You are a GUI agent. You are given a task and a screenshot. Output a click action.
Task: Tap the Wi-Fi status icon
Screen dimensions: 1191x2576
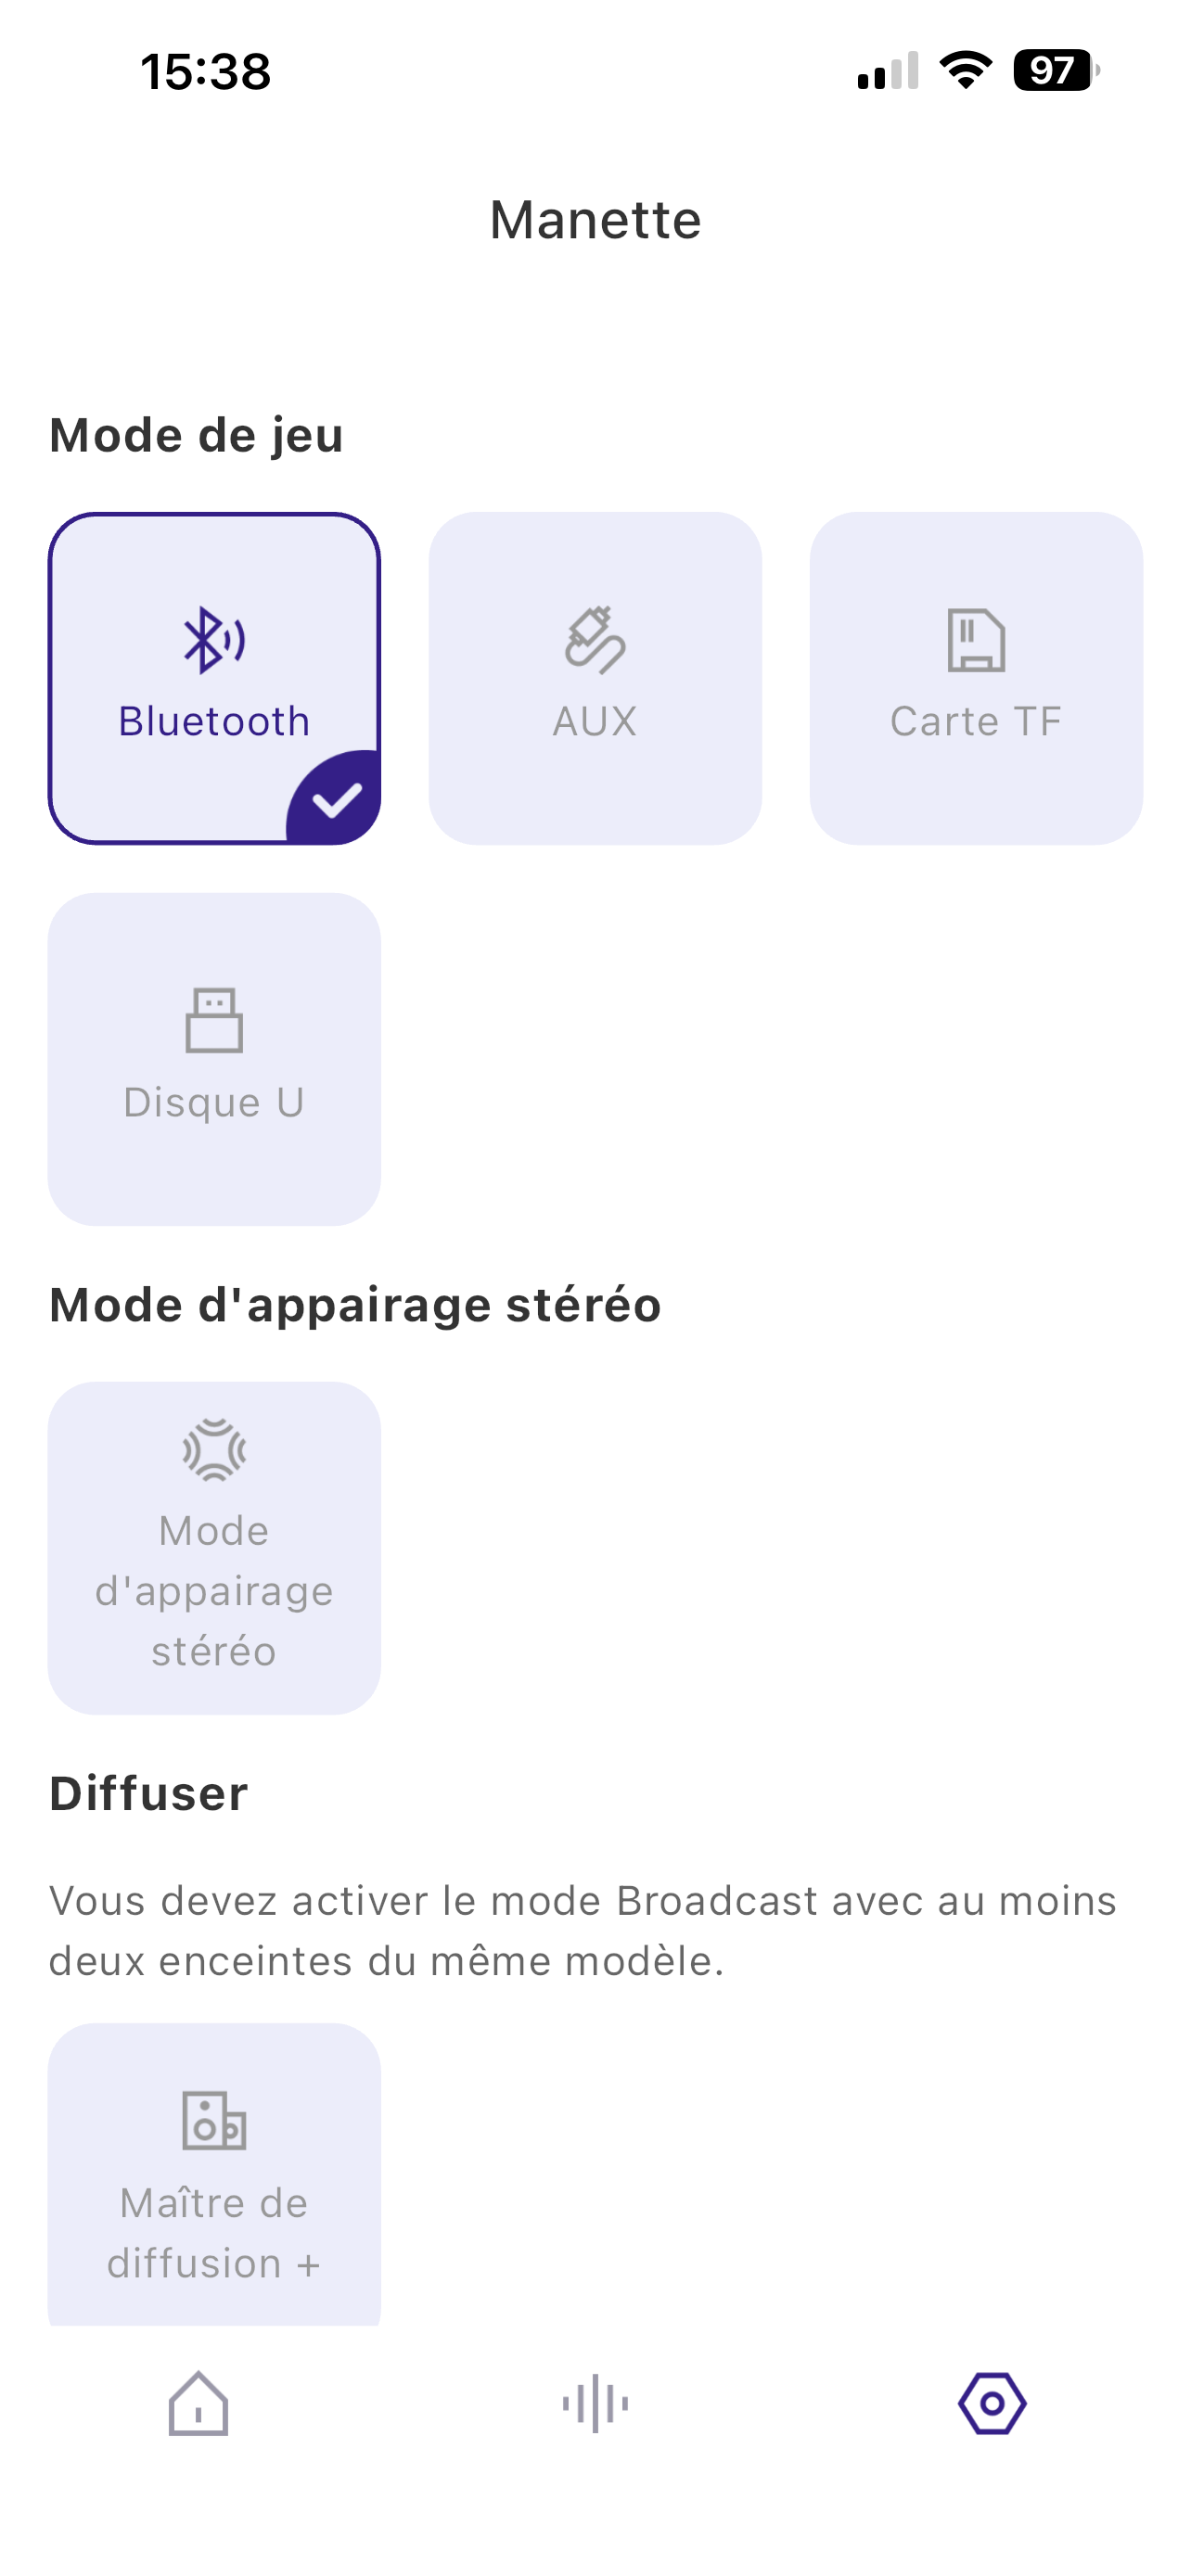965,71
